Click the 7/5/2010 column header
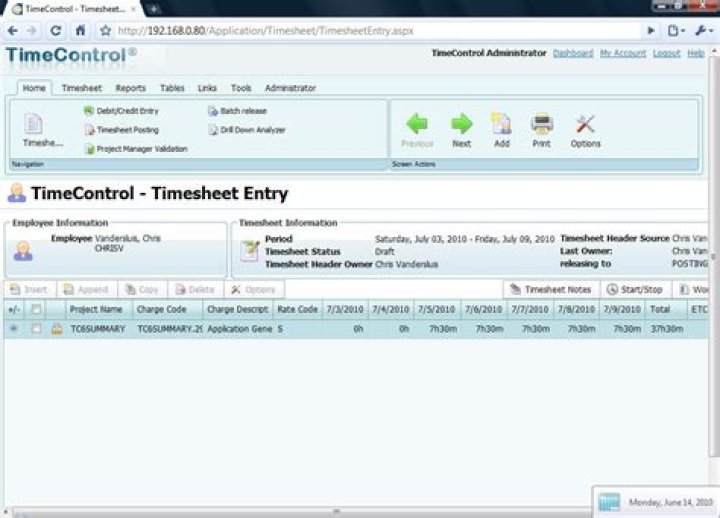Image resolution: width=720 pixels, height=518 pixels. (437, 310)
